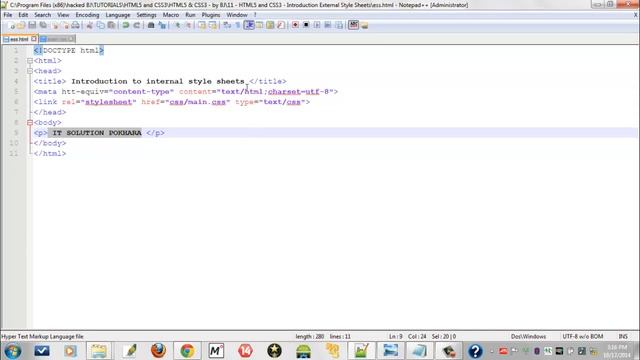Image resolution: width=640 pixels, height=360 pixels.
Task: Open the Macro menu
Action: [x=171, y=15]
